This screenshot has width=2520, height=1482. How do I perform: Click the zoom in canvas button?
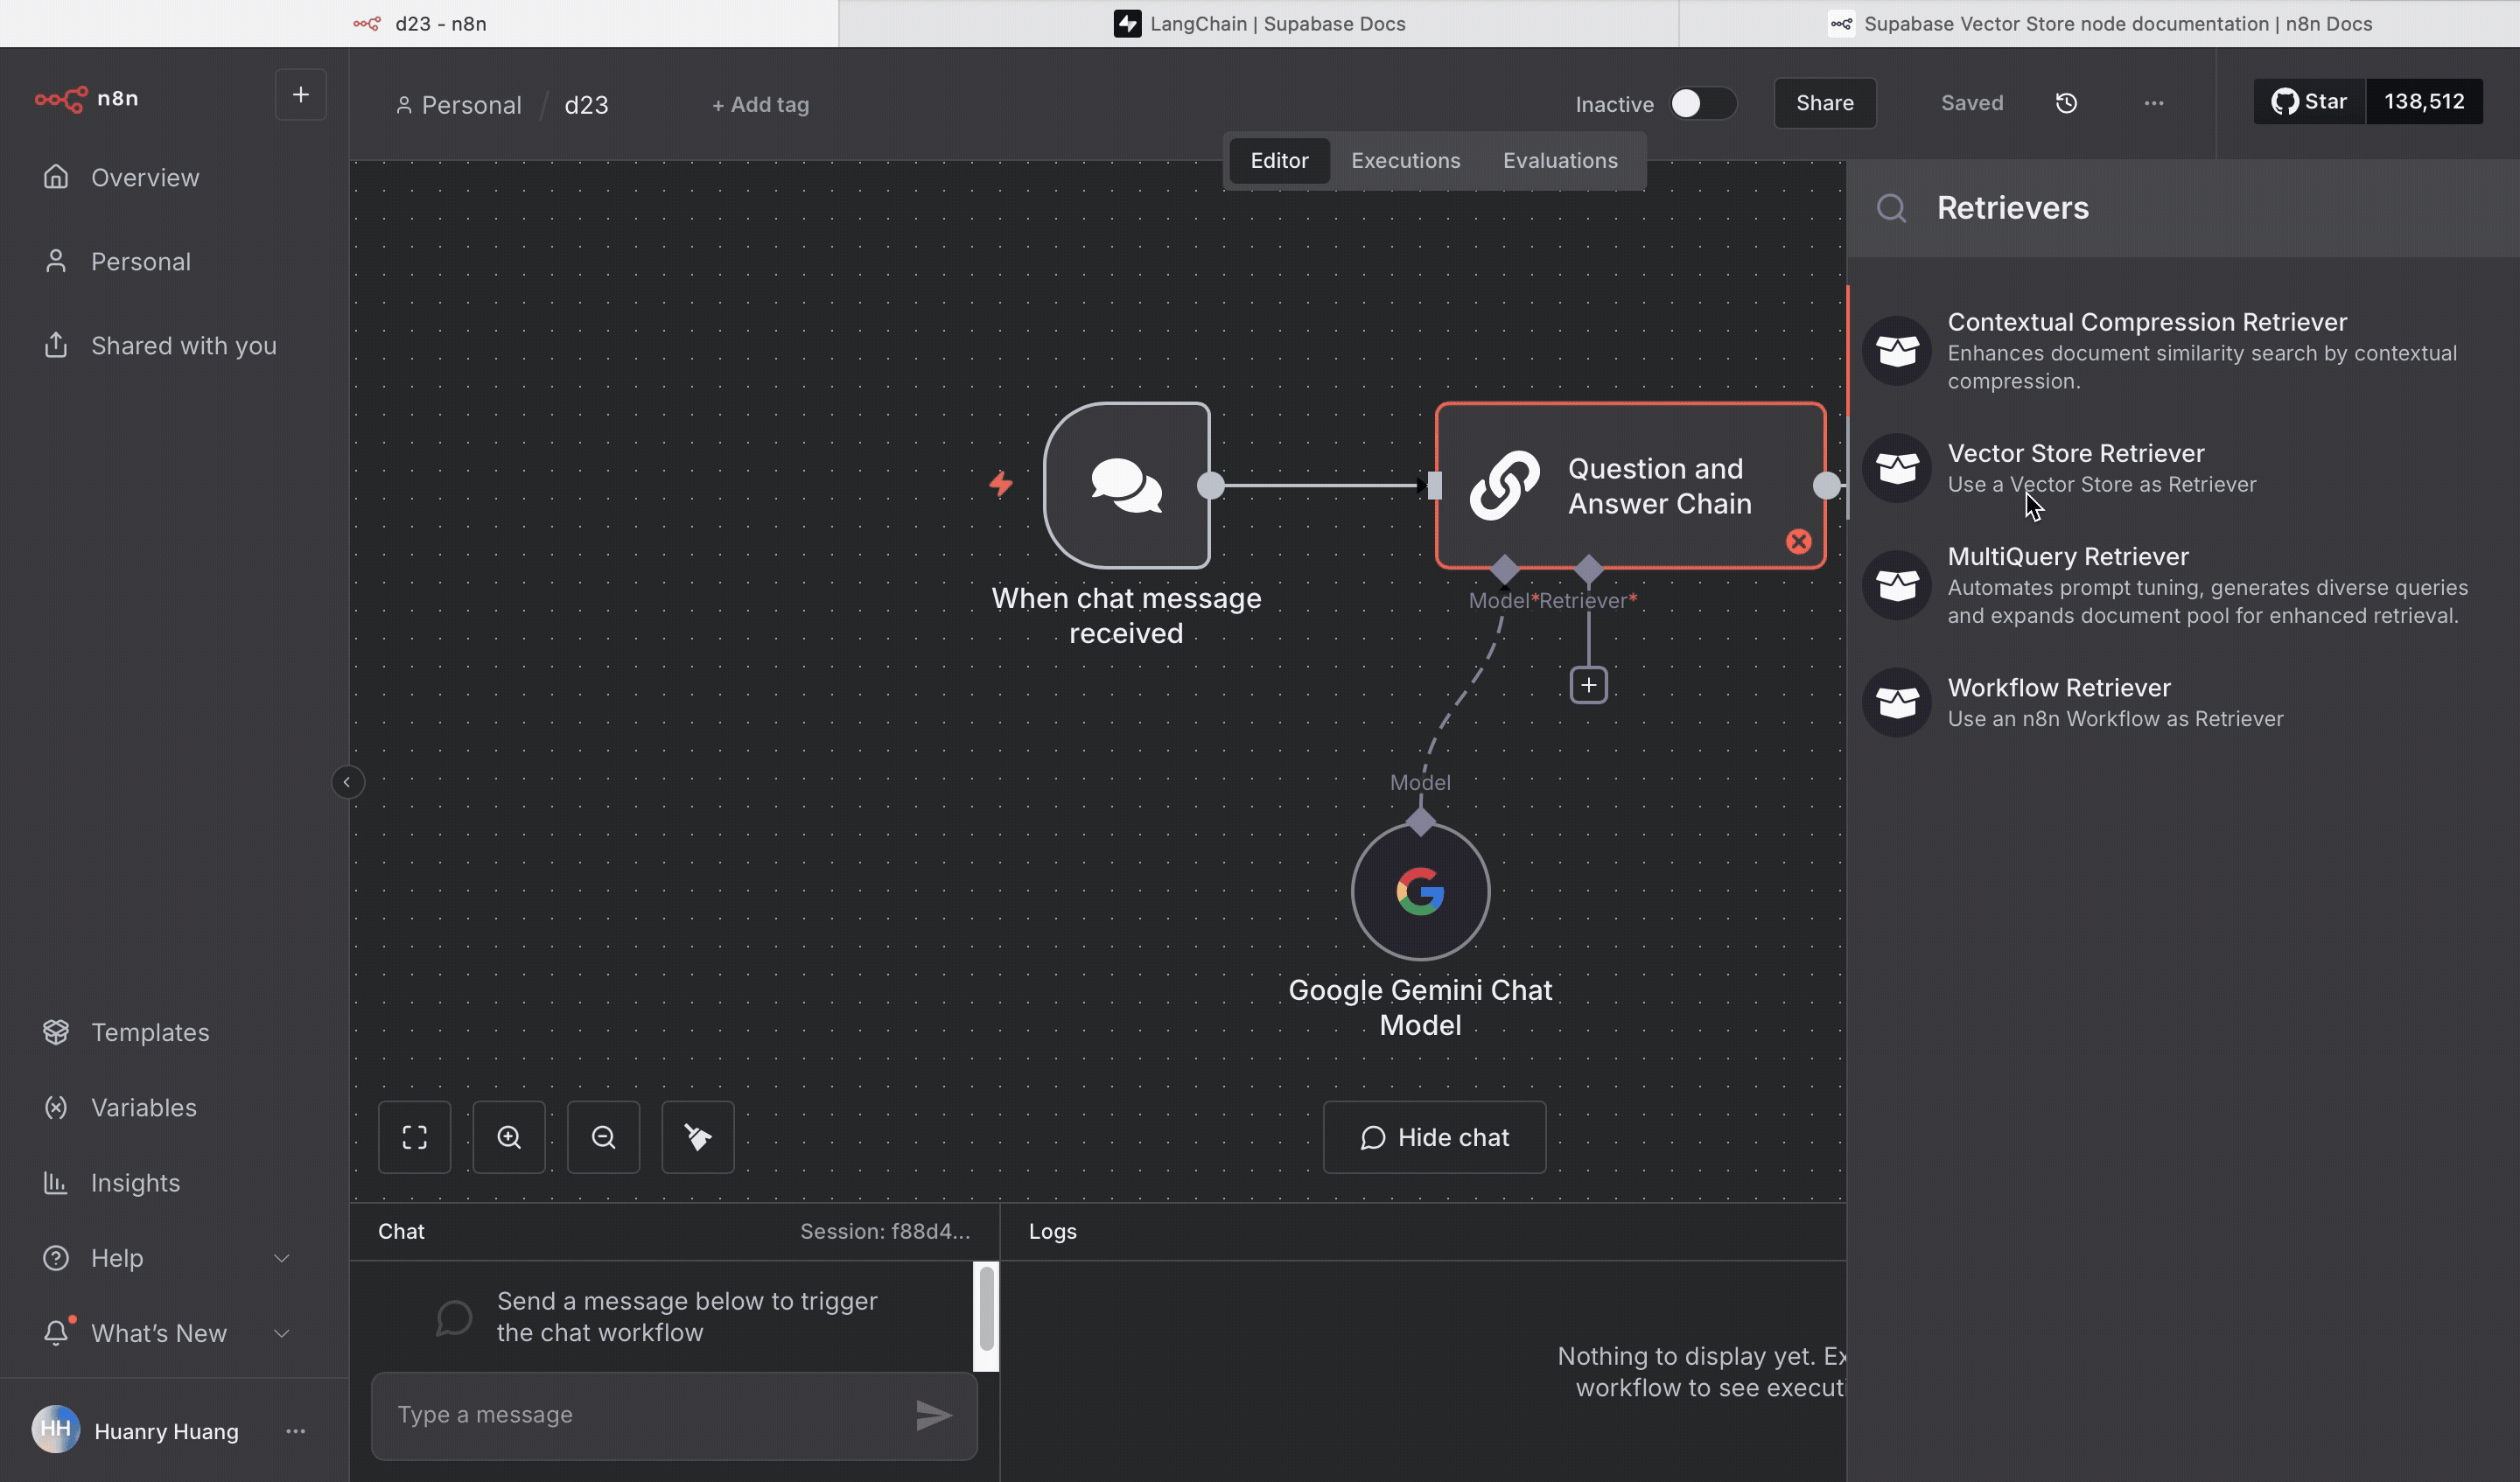pos(509,1137)
